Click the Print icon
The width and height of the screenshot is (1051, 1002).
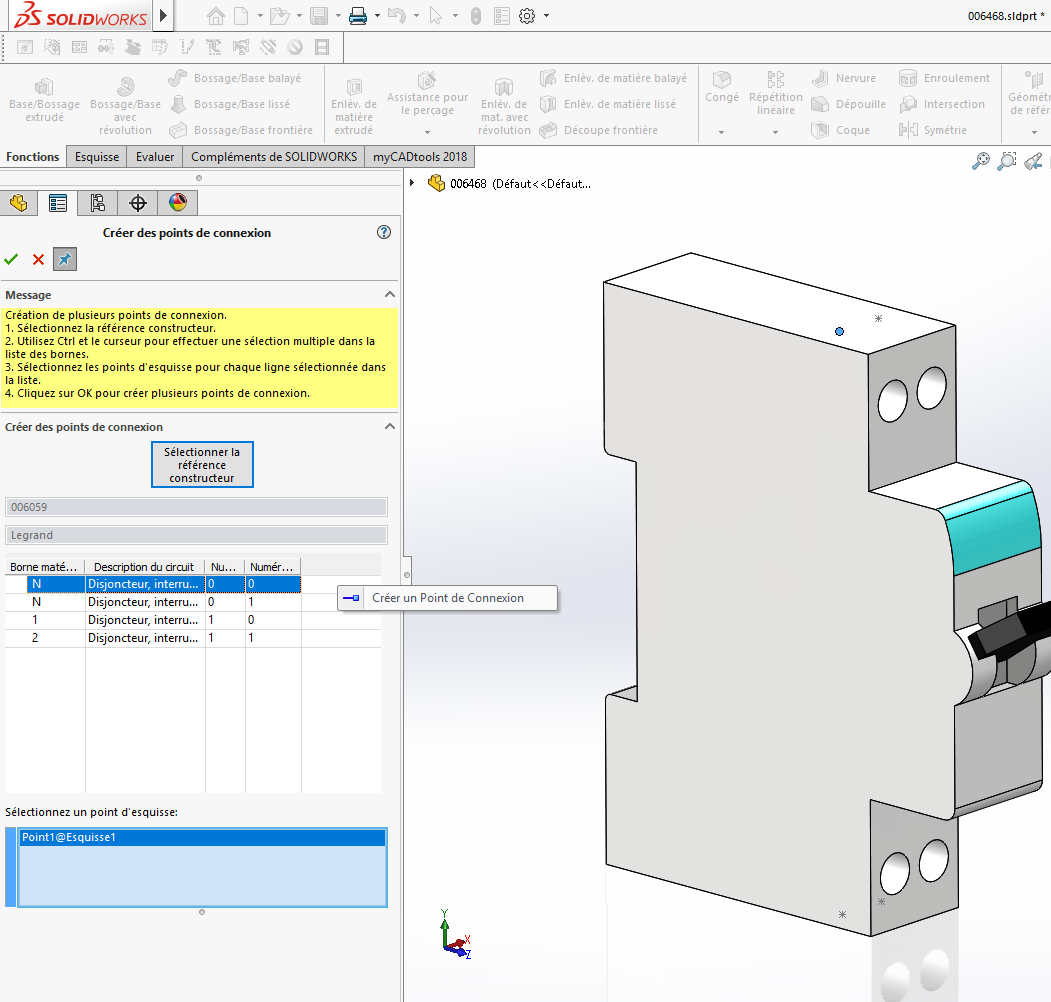click(359, 15)
